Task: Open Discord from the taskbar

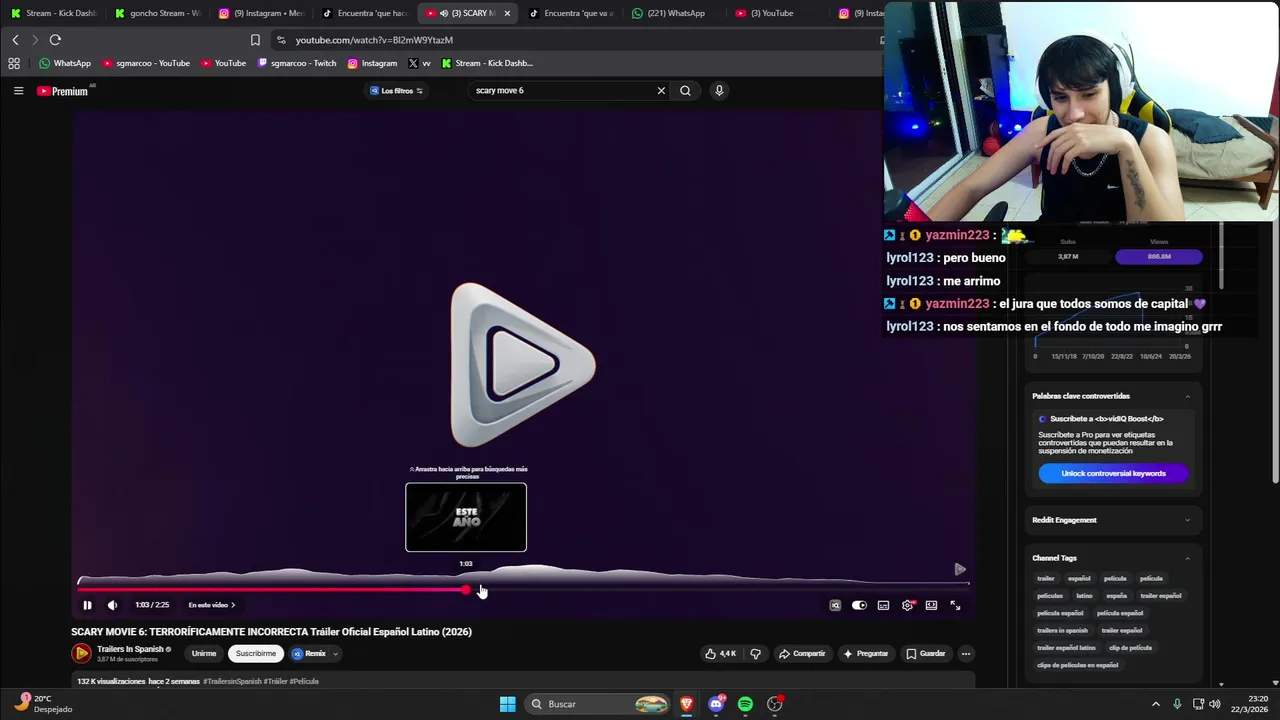Action: click(716, 704)
